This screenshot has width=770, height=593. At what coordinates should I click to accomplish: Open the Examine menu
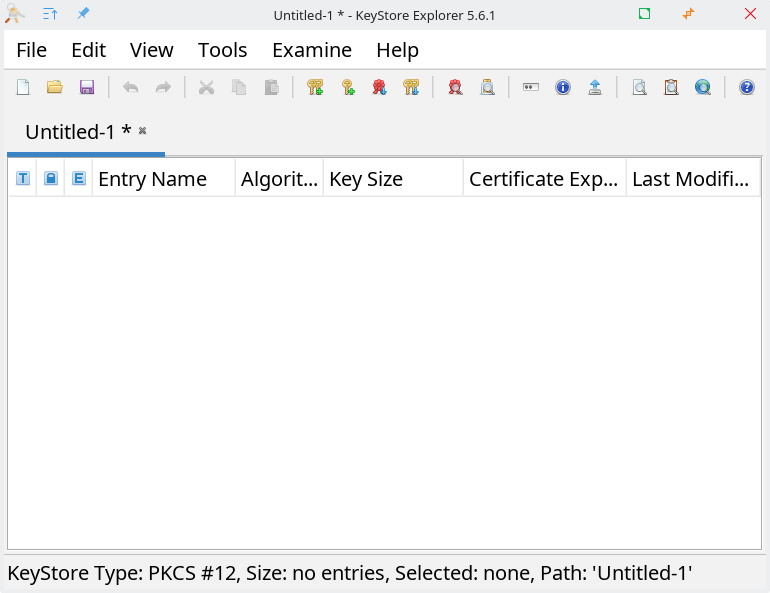click(312, 50)
